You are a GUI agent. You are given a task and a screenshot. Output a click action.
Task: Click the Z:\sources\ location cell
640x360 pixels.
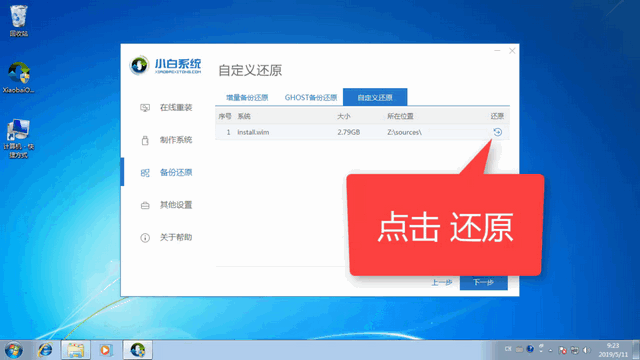pyautogui.click(x=404, y=132)
